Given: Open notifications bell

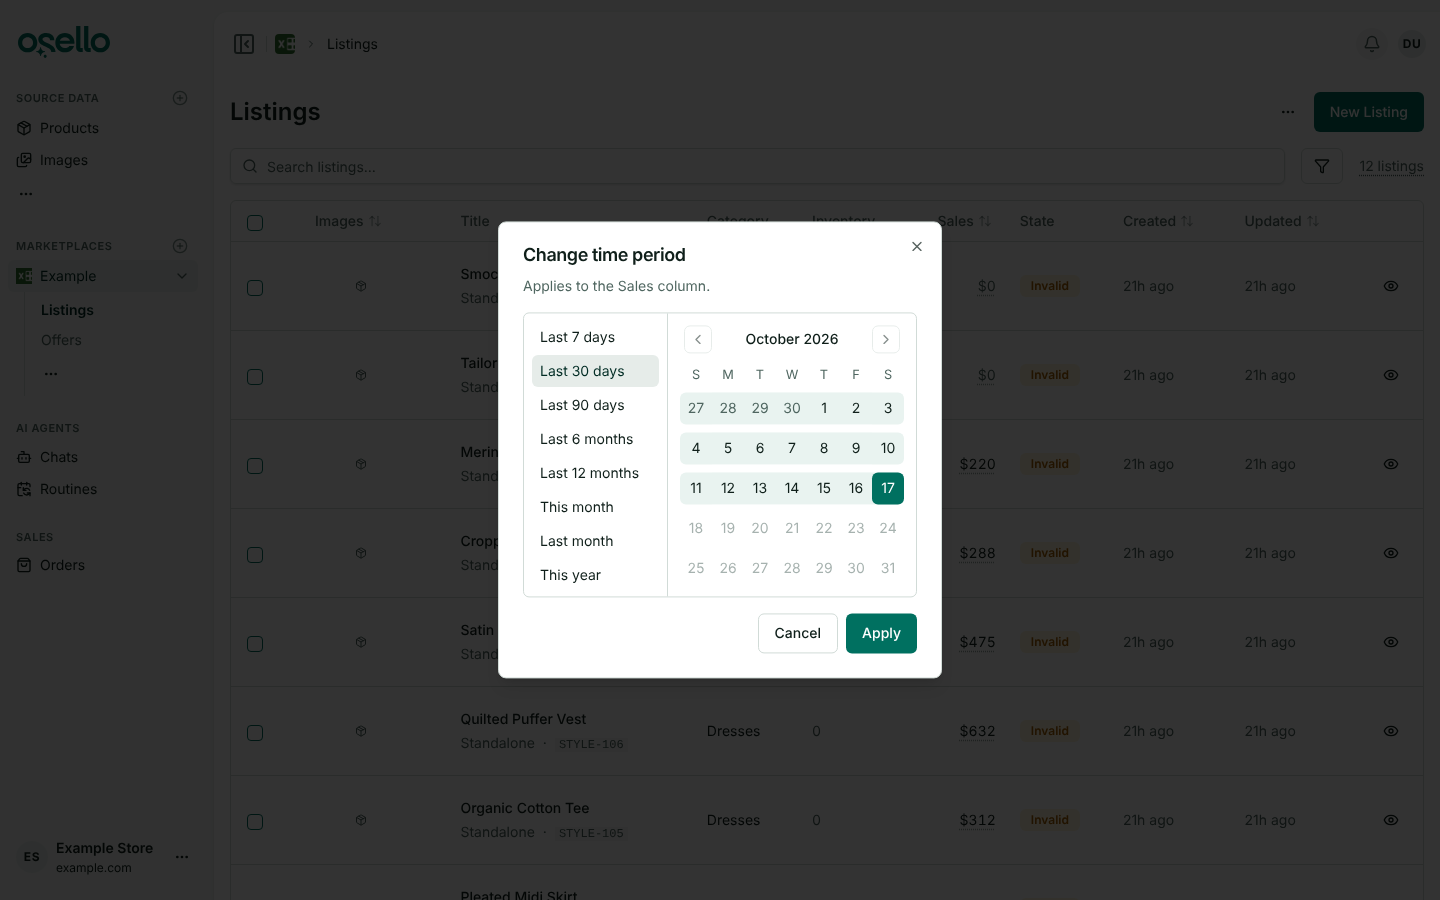Looking at the screenshot, I should point(1372,44).
